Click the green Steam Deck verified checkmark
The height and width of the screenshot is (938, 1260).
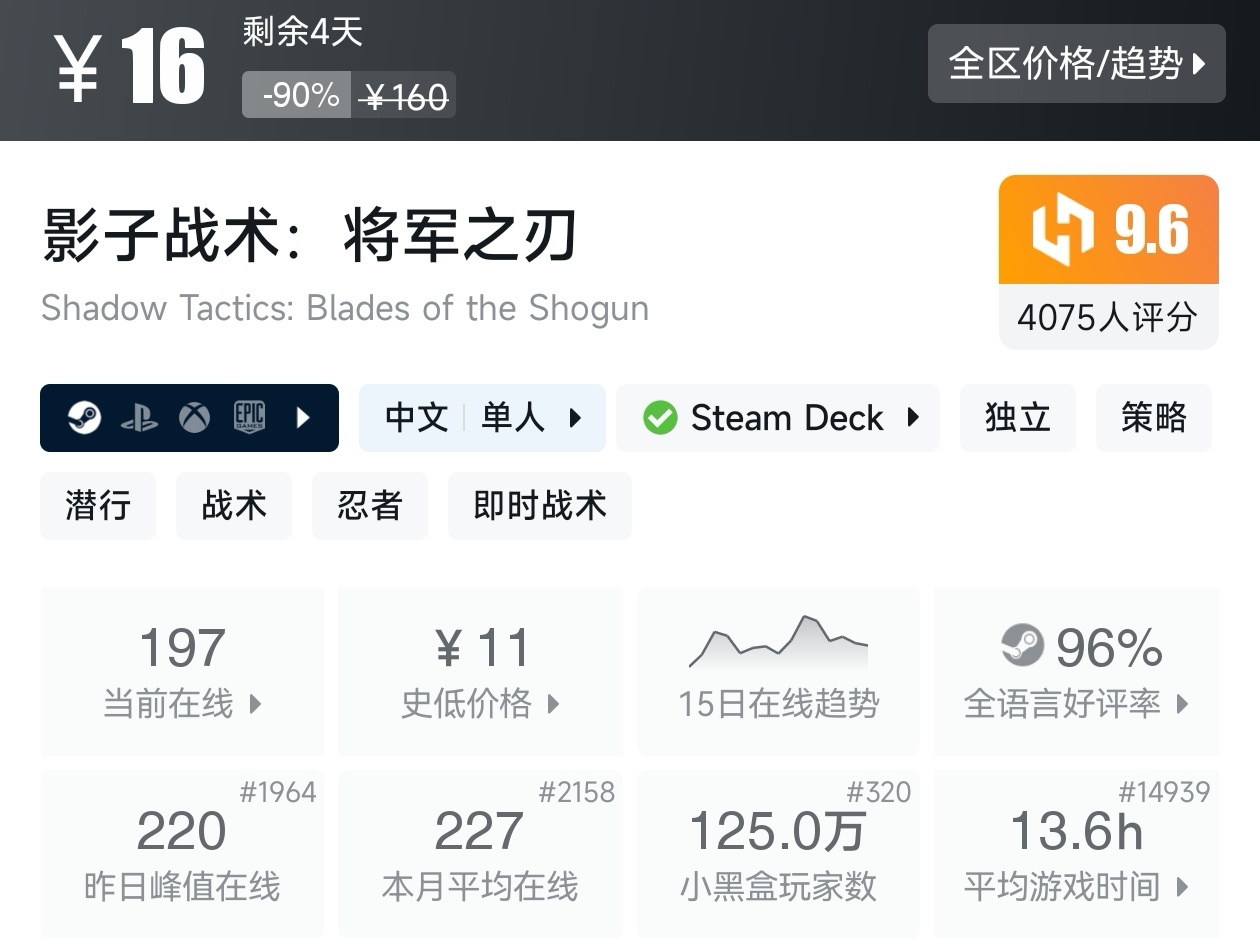[660, 418]
